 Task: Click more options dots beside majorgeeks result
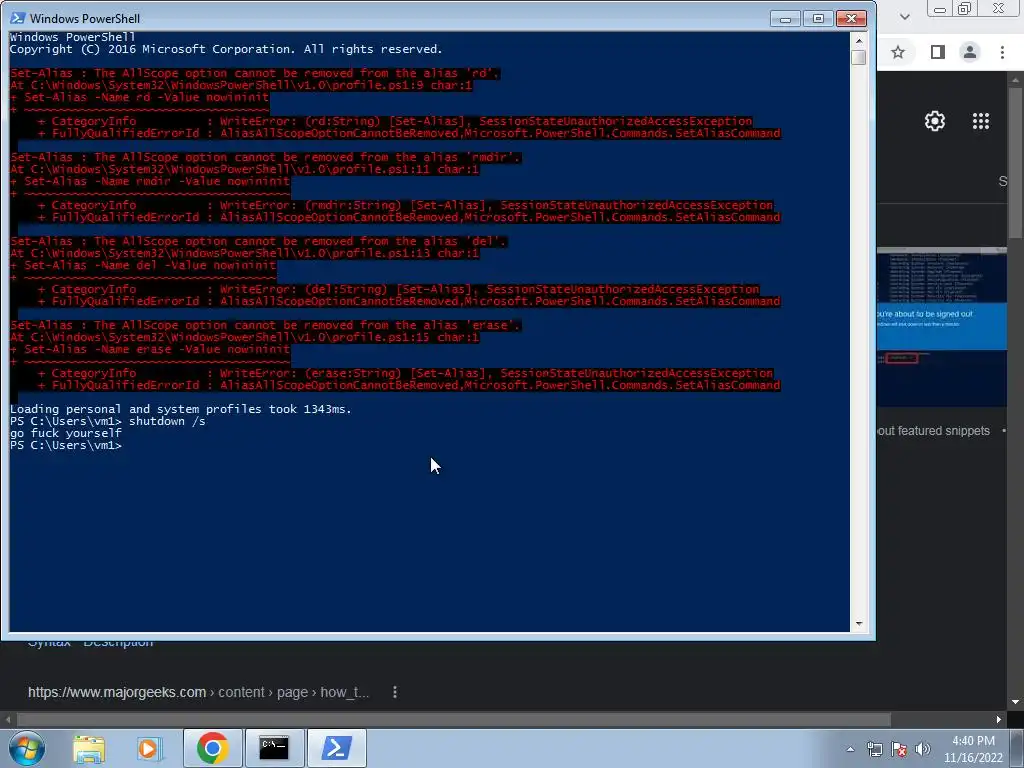point(394,692)
